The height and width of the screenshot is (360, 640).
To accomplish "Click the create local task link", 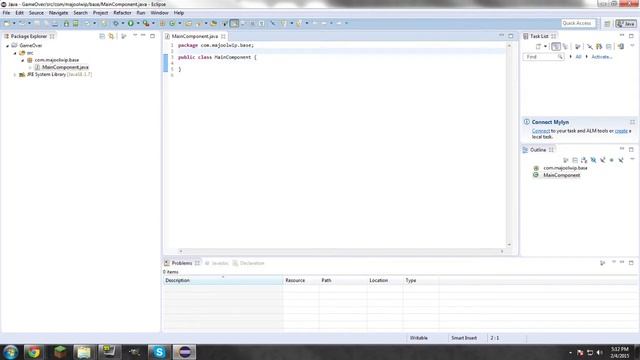I will (621, 131).
